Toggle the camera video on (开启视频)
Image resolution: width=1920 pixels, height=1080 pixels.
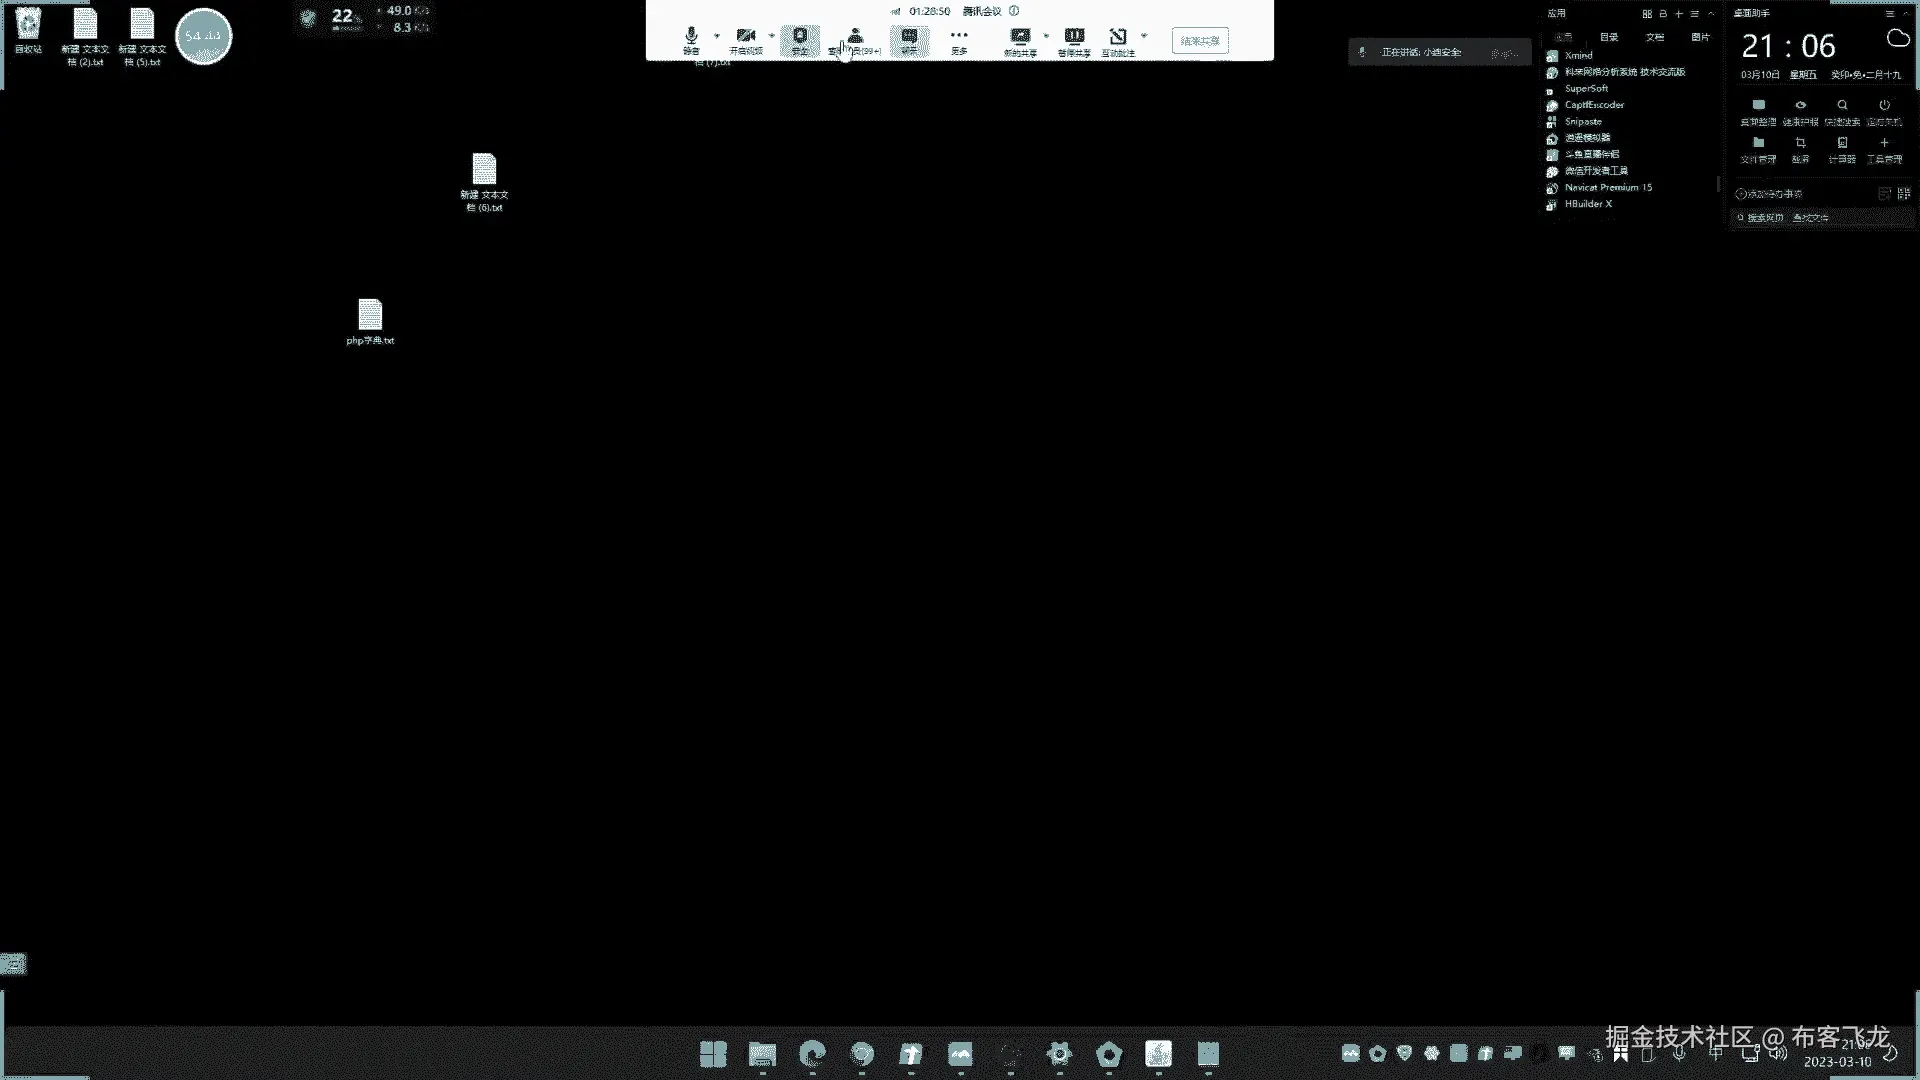pos(745,38)
